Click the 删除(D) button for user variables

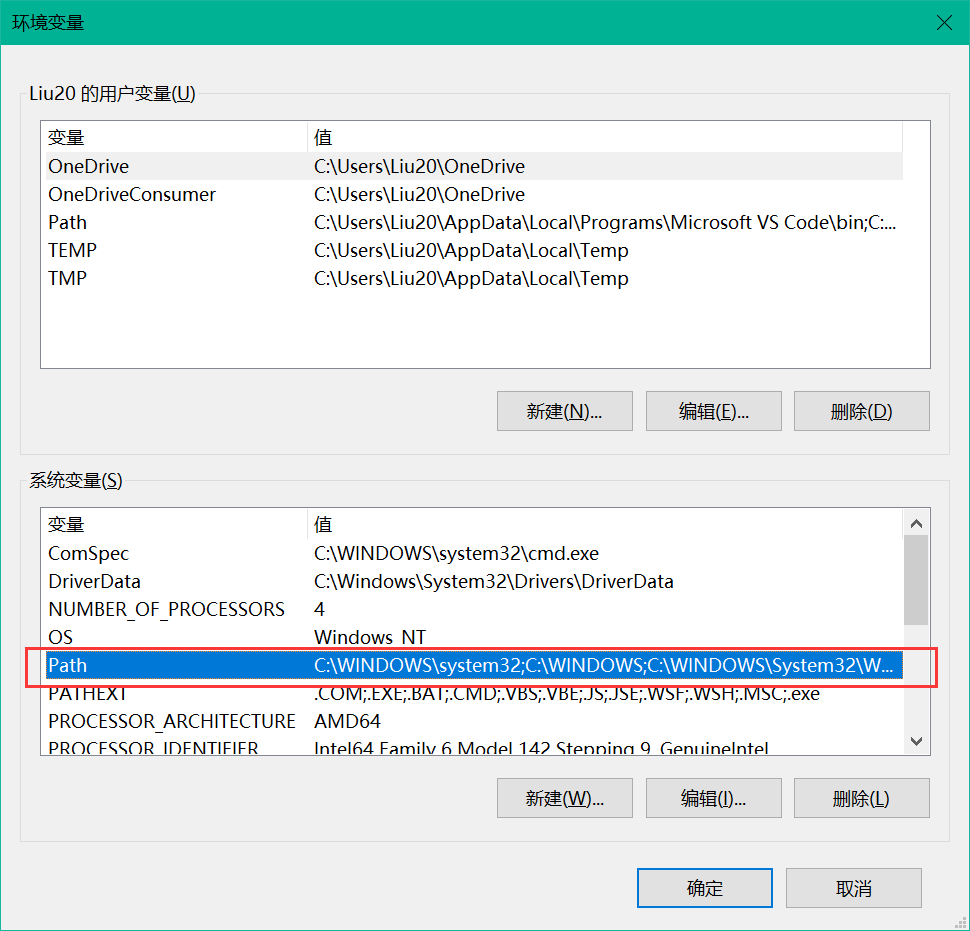pos(861,411)
